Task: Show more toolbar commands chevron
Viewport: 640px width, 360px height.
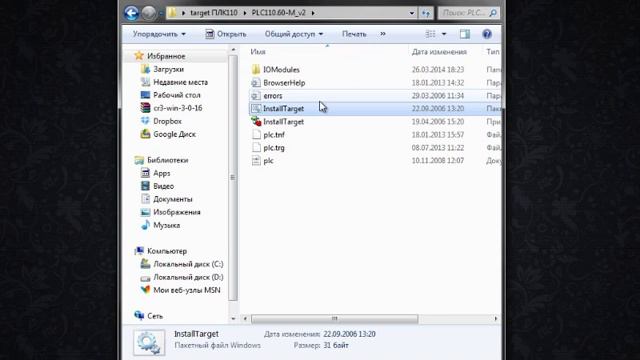Action: coord(383,34)
